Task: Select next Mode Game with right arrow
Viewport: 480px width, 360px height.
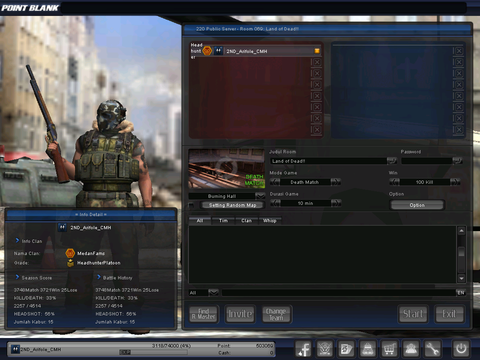Action: pos(335,182)
